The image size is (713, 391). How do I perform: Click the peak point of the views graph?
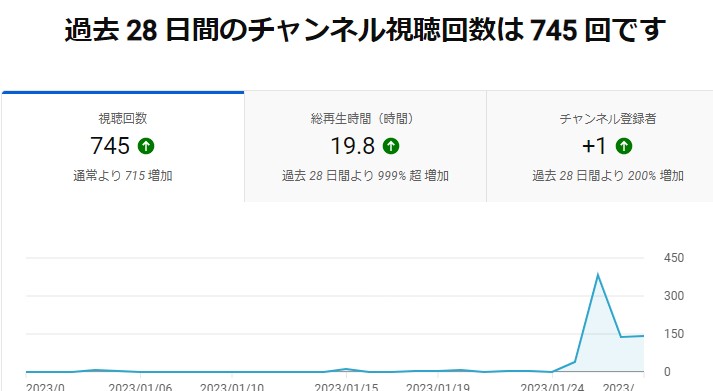pyautogui.click(x=598, y=274)
